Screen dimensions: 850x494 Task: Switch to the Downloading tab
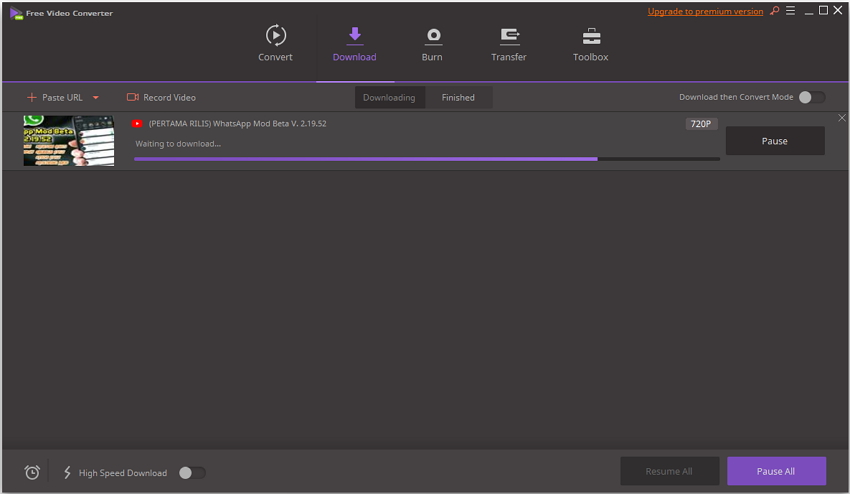389,98
